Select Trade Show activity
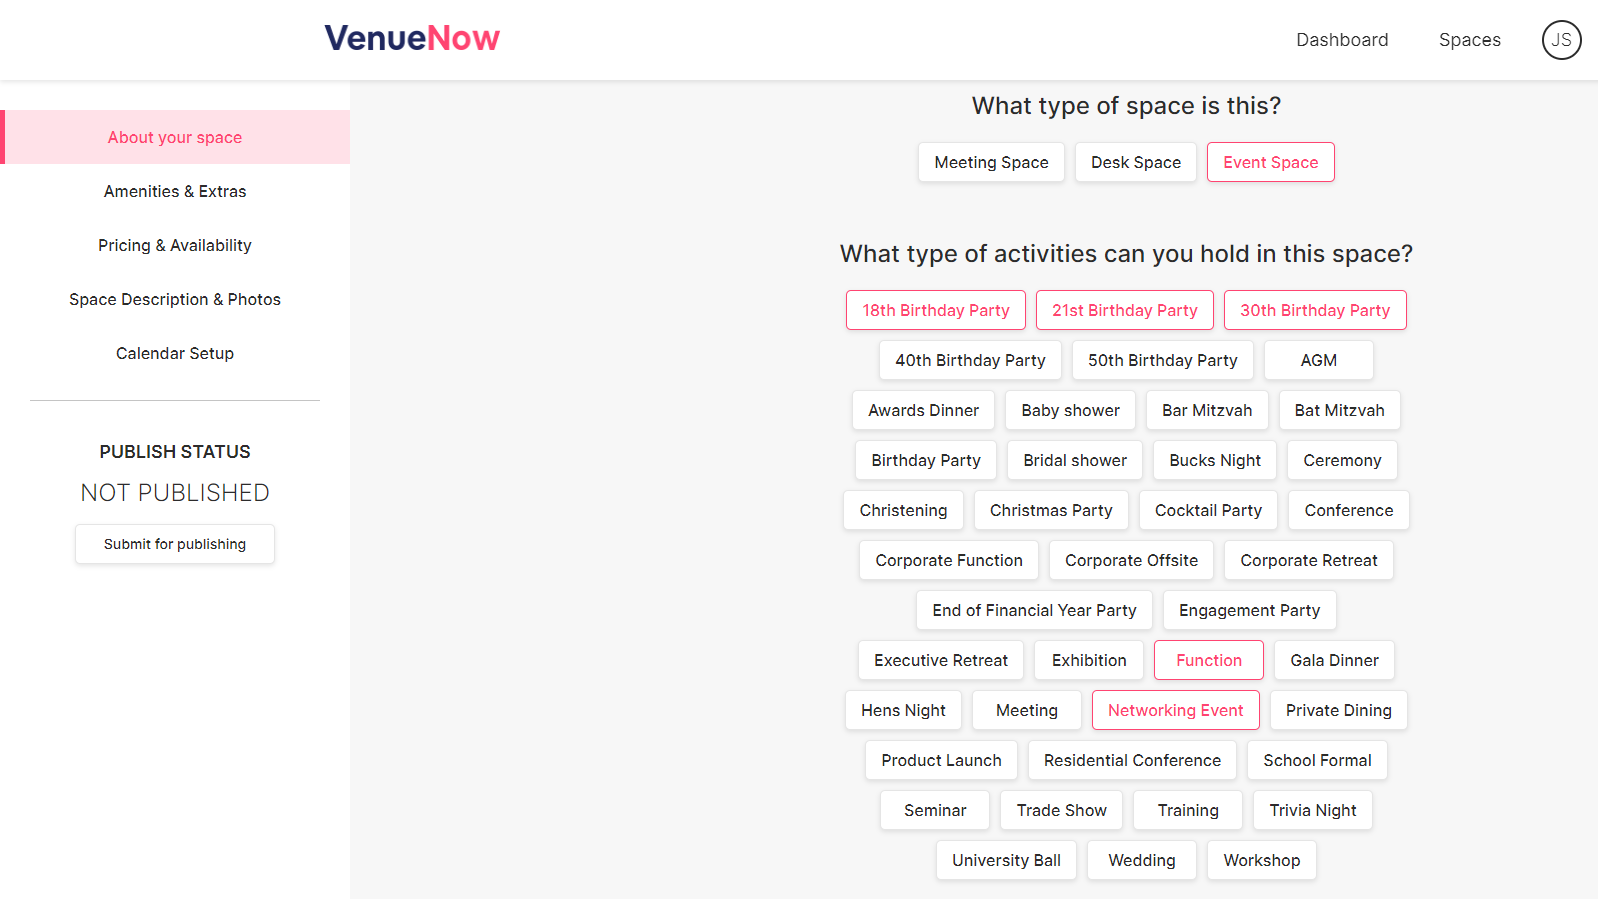Image resolution: width=1598 pixels, height=899 pixels. coord(1062,810)
